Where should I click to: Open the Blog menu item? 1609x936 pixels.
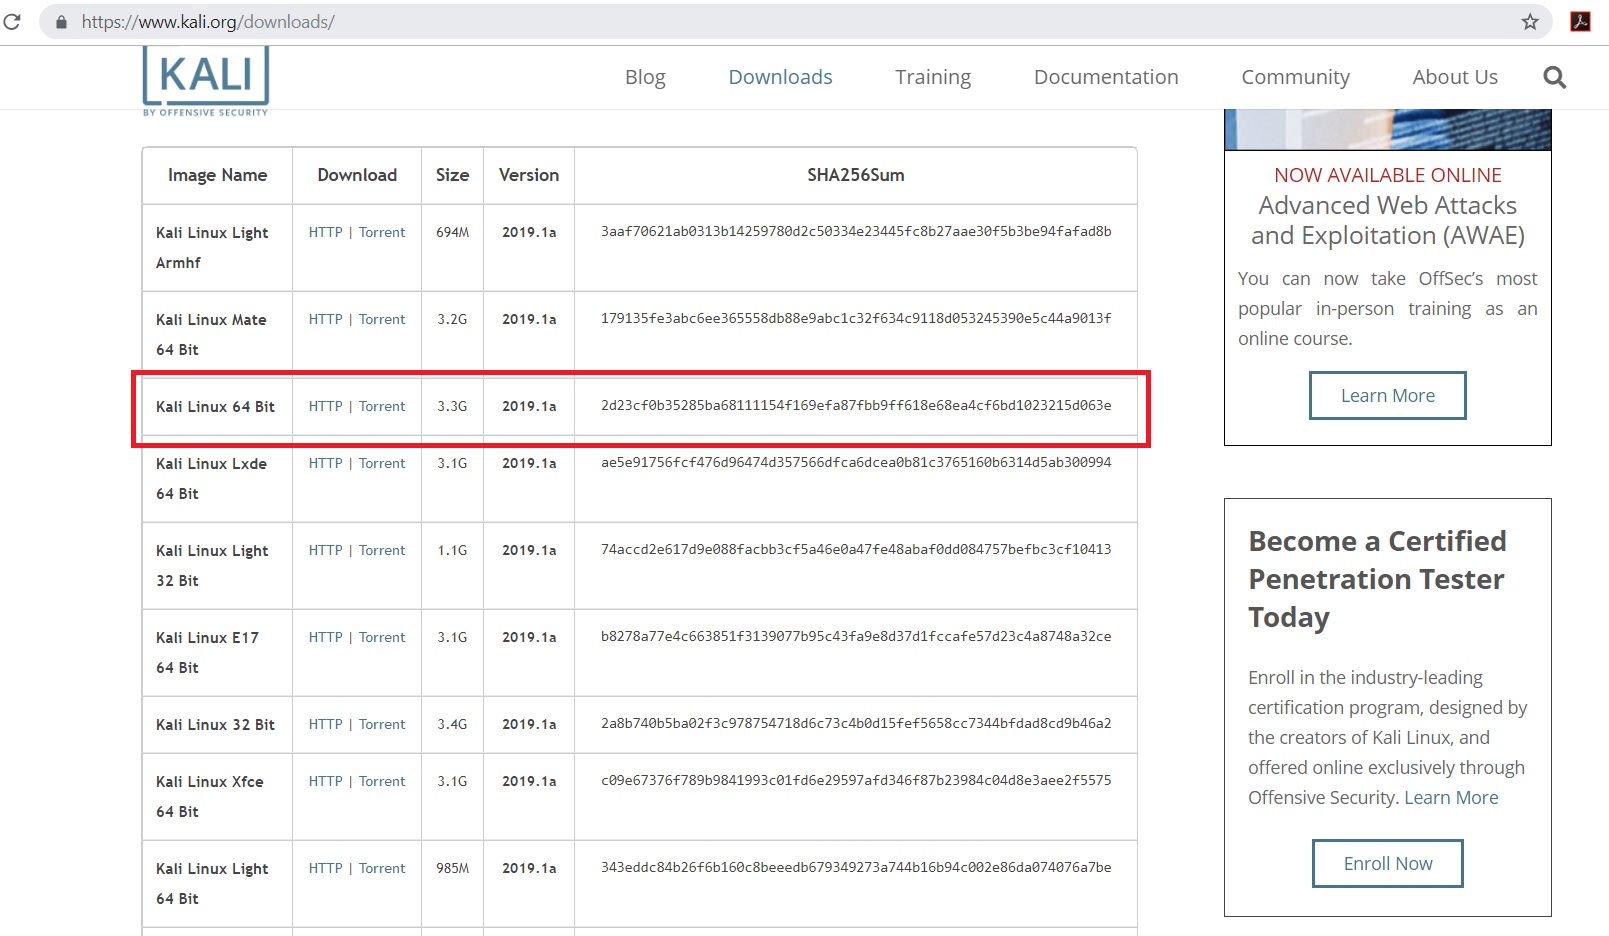click(645, 77)
